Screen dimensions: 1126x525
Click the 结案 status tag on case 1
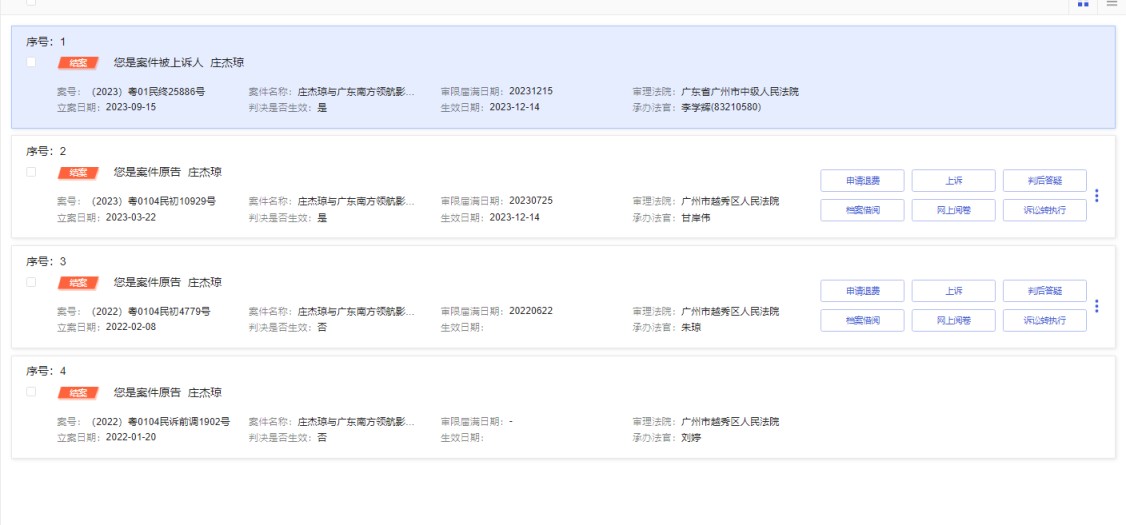(x=77, y=63)
